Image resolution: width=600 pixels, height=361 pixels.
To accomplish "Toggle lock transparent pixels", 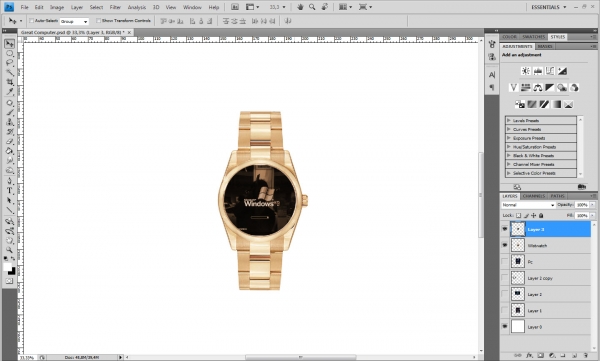I will pyautogui.click(x=518, y=216).
